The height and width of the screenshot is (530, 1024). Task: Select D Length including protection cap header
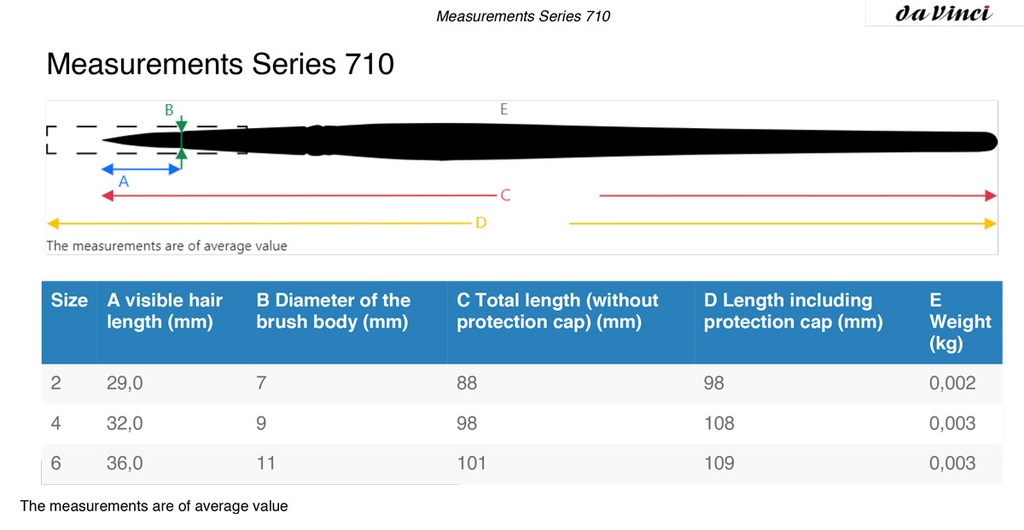[x=793, y=311]
